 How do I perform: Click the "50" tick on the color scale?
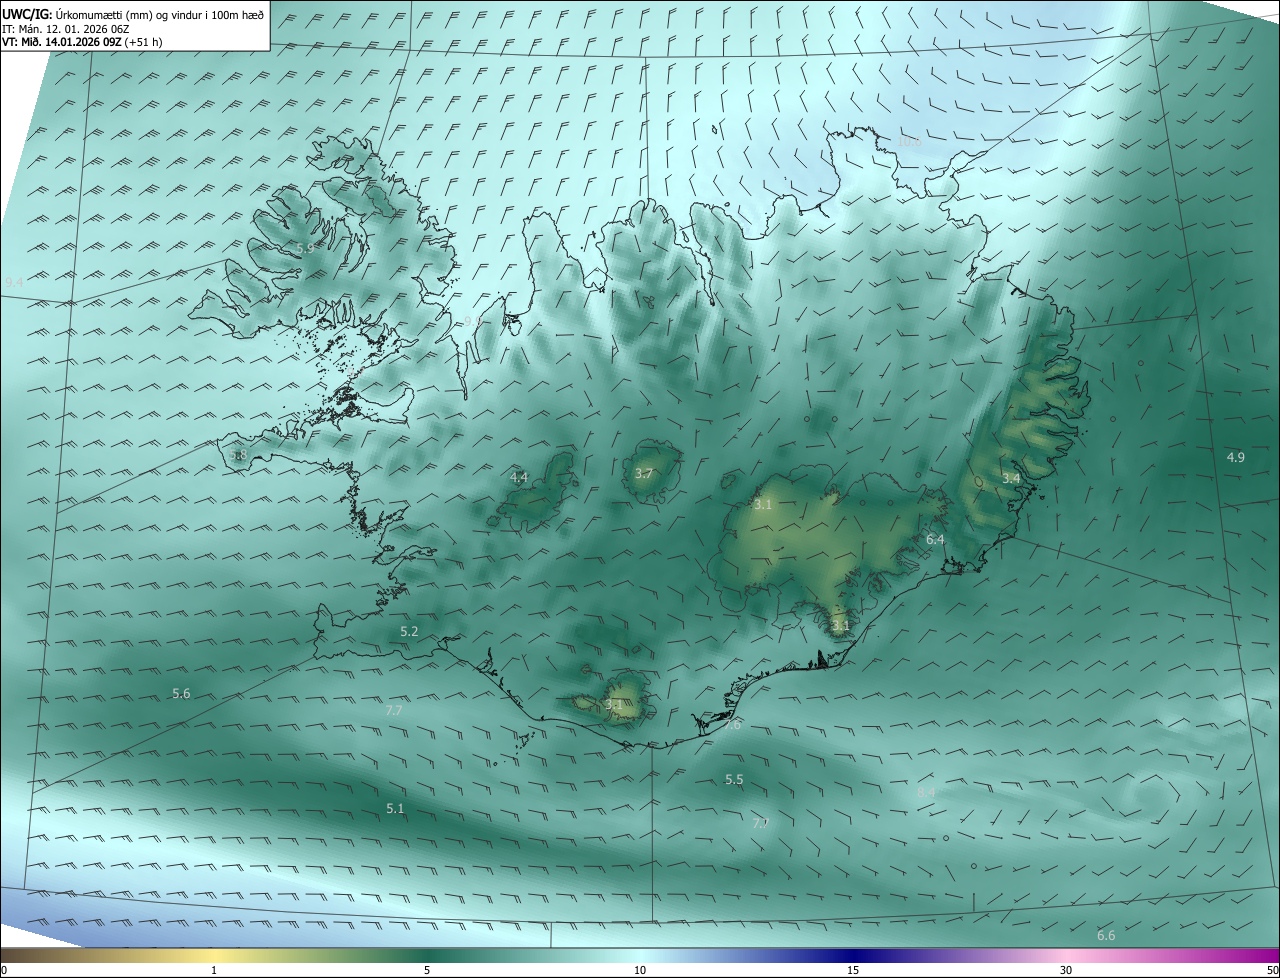[x=1272, y=970]
